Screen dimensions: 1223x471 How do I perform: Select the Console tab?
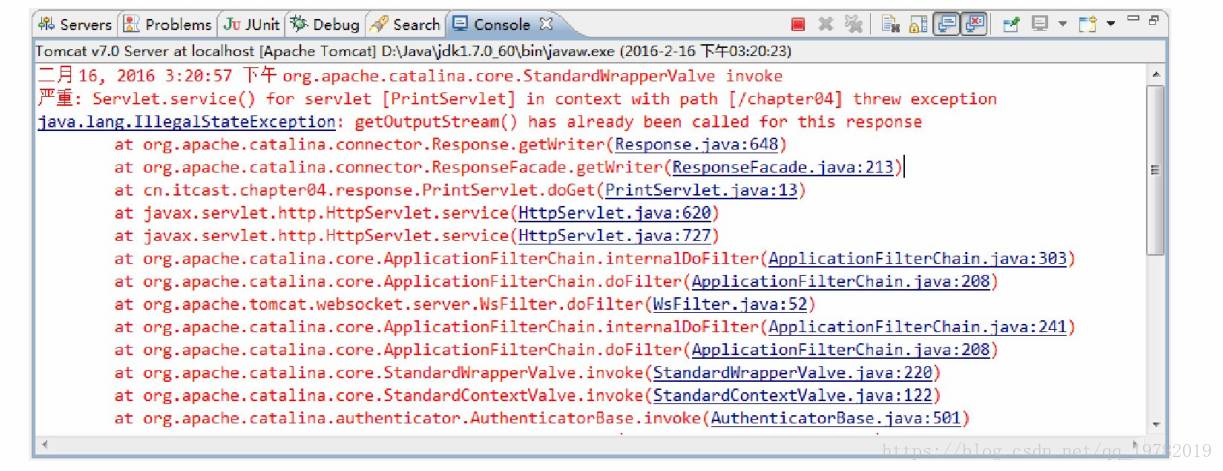493,24
